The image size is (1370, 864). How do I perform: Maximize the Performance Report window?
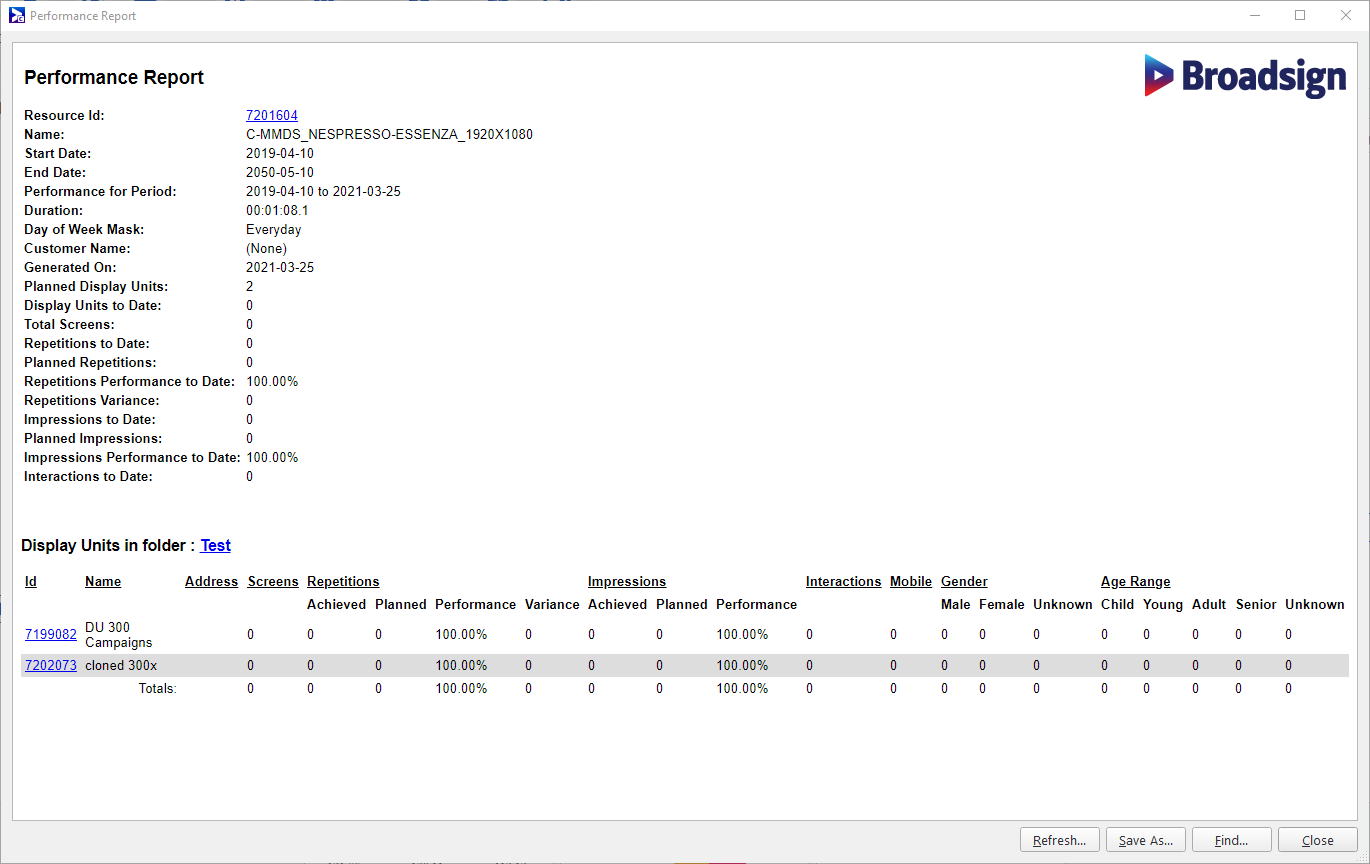click(1300, 15)
